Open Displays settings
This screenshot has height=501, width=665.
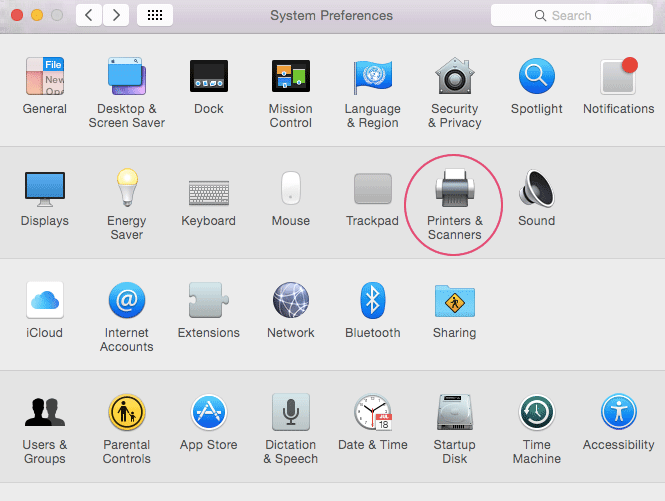[x=44, y=190]
